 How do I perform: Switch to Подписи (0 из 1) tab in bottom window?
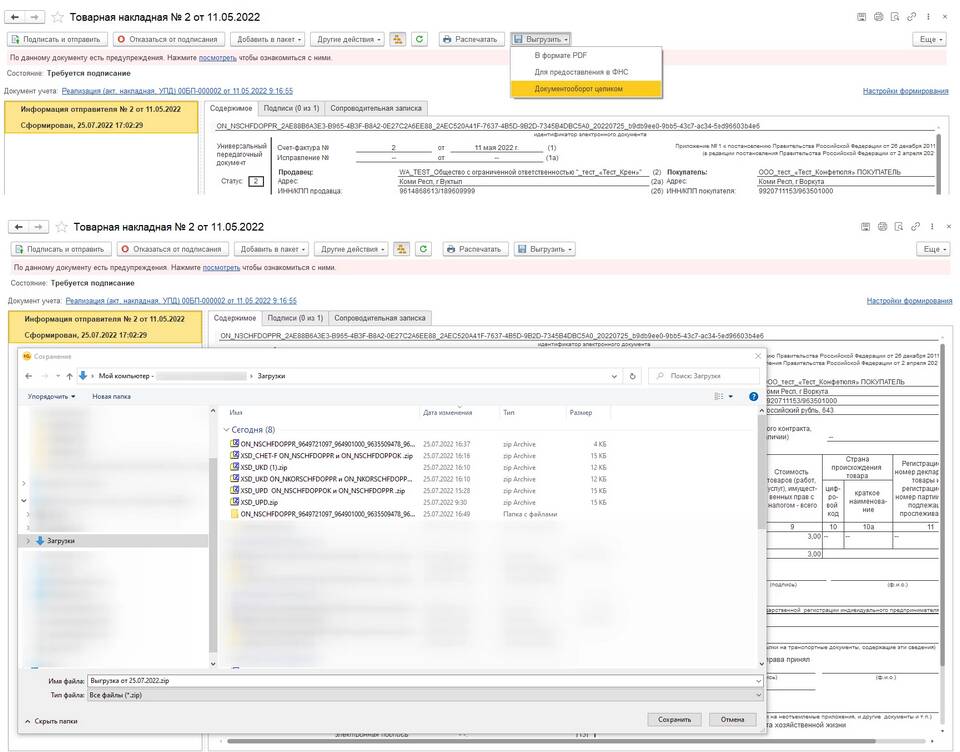point(295,318)
